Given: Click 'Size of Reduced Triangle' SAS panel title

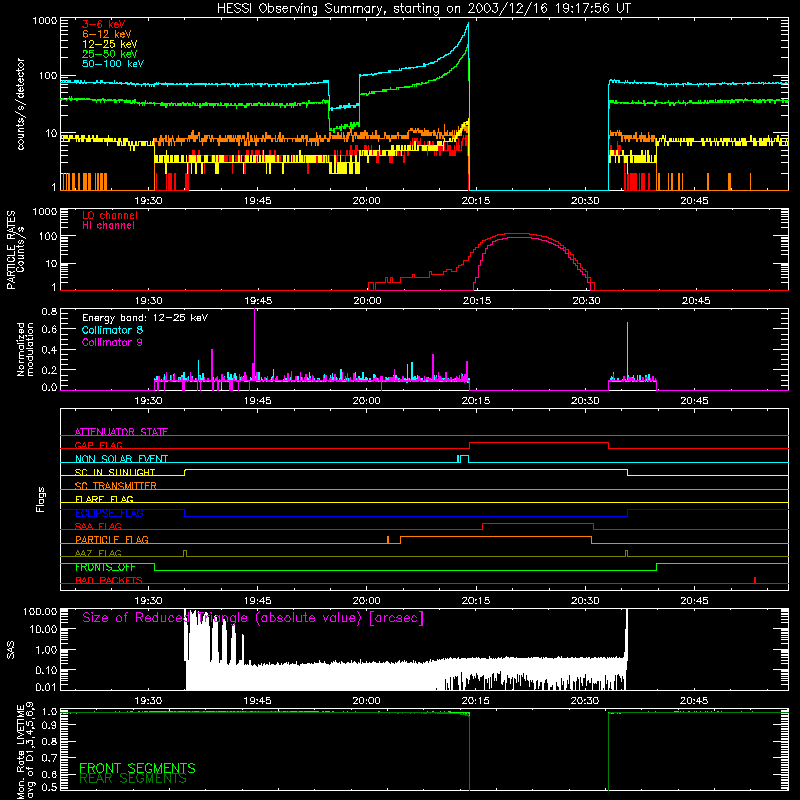Looking at the screenshot, I should point(253,618).
